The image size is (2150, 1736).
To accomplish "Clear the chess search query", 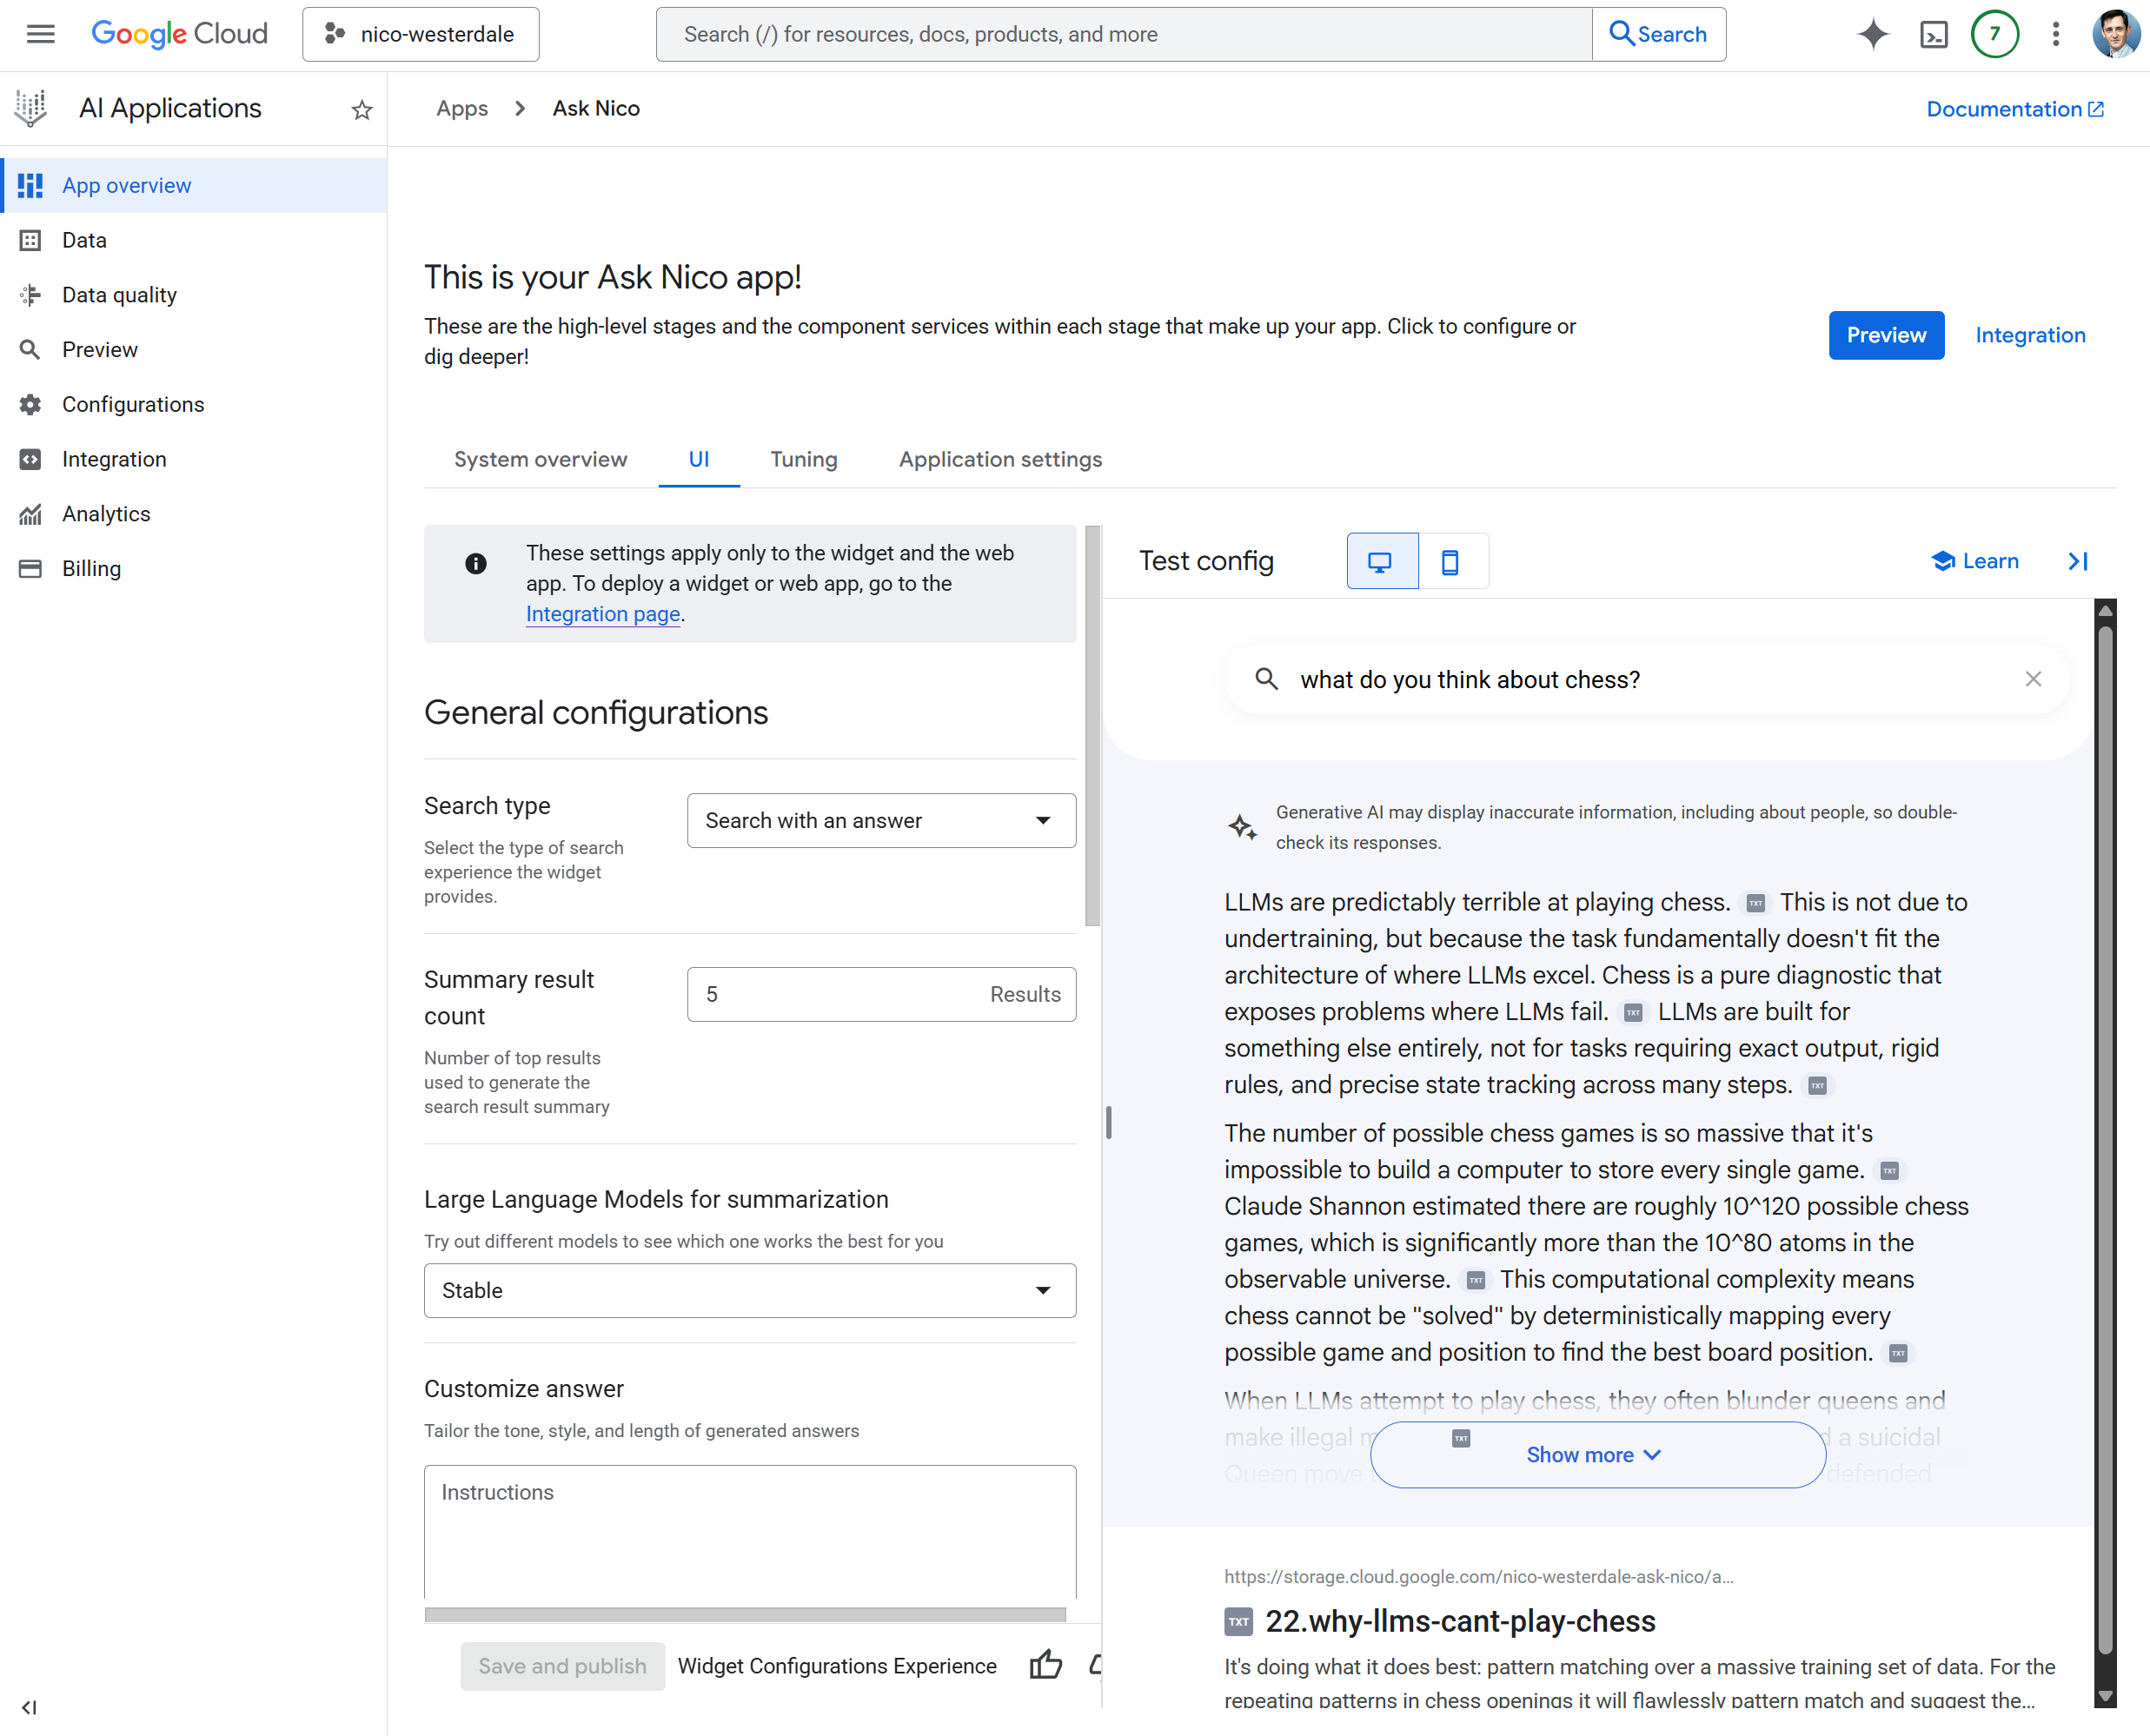I will 2033,679.
